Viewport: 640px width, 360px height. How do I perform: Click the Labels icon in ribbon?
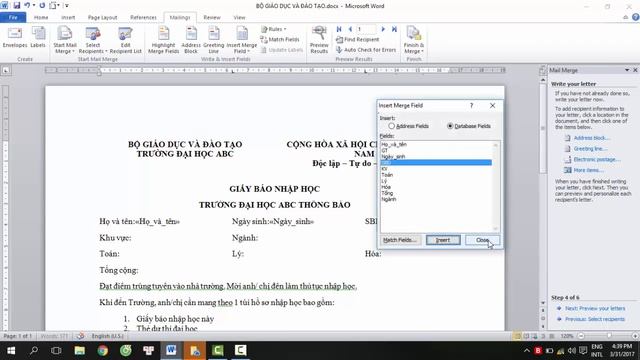tap(38, 38)
